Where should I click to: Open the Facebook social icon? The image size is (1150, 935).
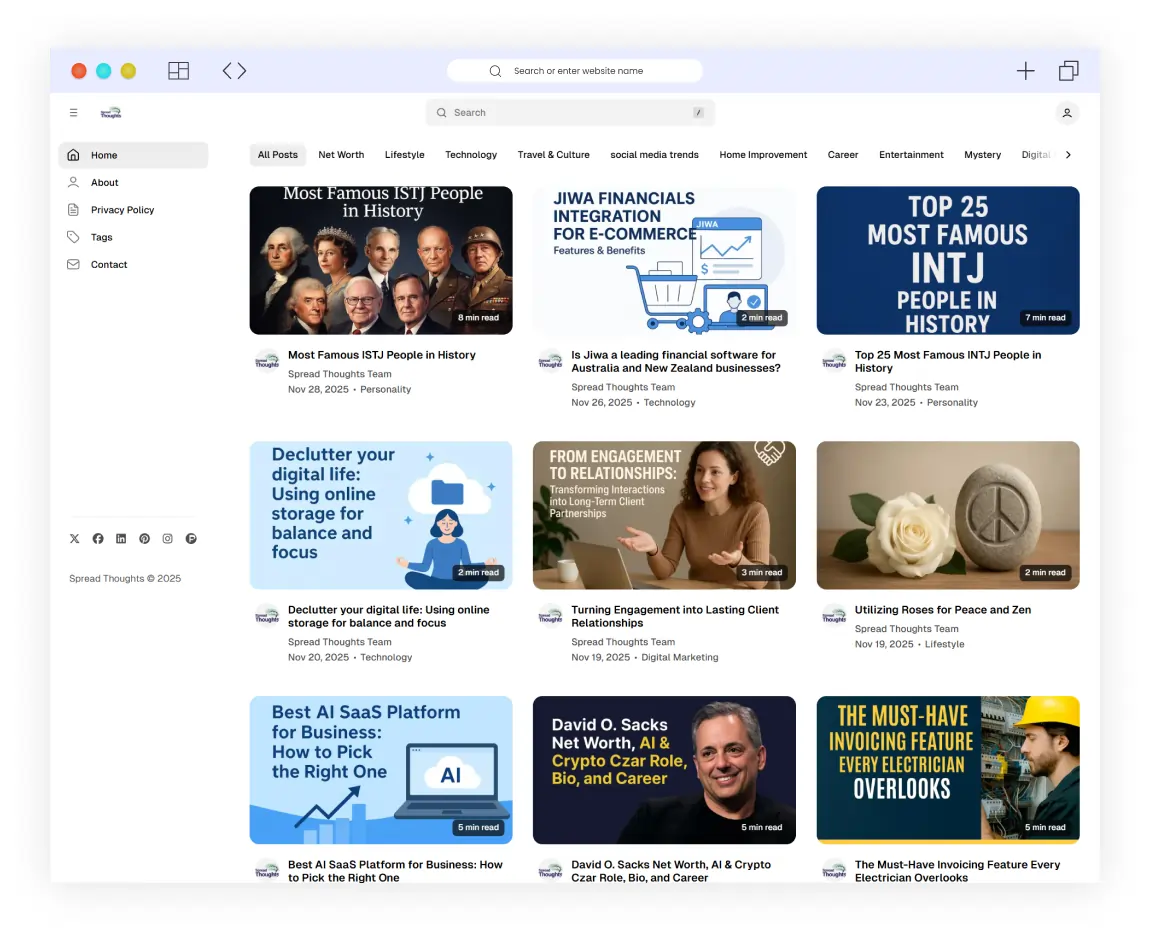tap(98, 538)
